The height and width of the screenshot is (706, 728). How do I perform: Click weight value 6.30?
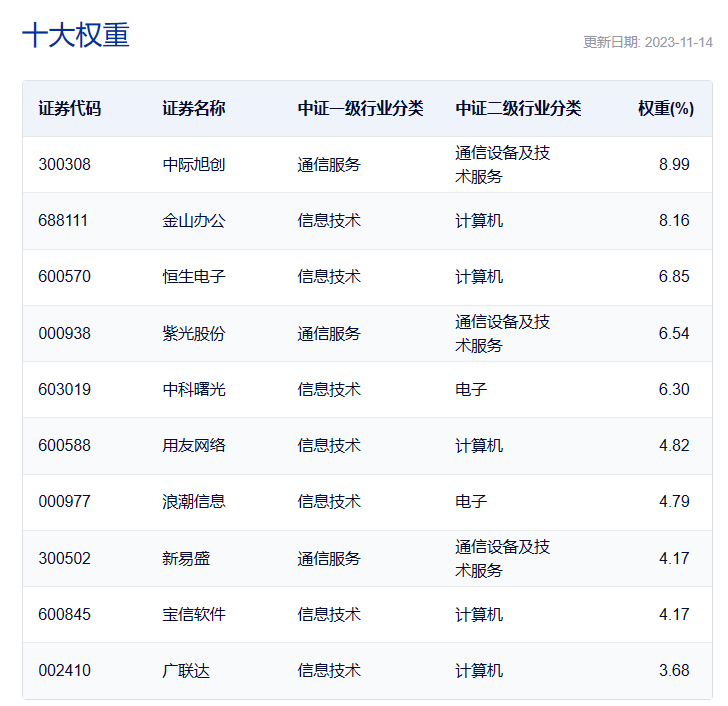pyautogui.click(x=674, y=389)
